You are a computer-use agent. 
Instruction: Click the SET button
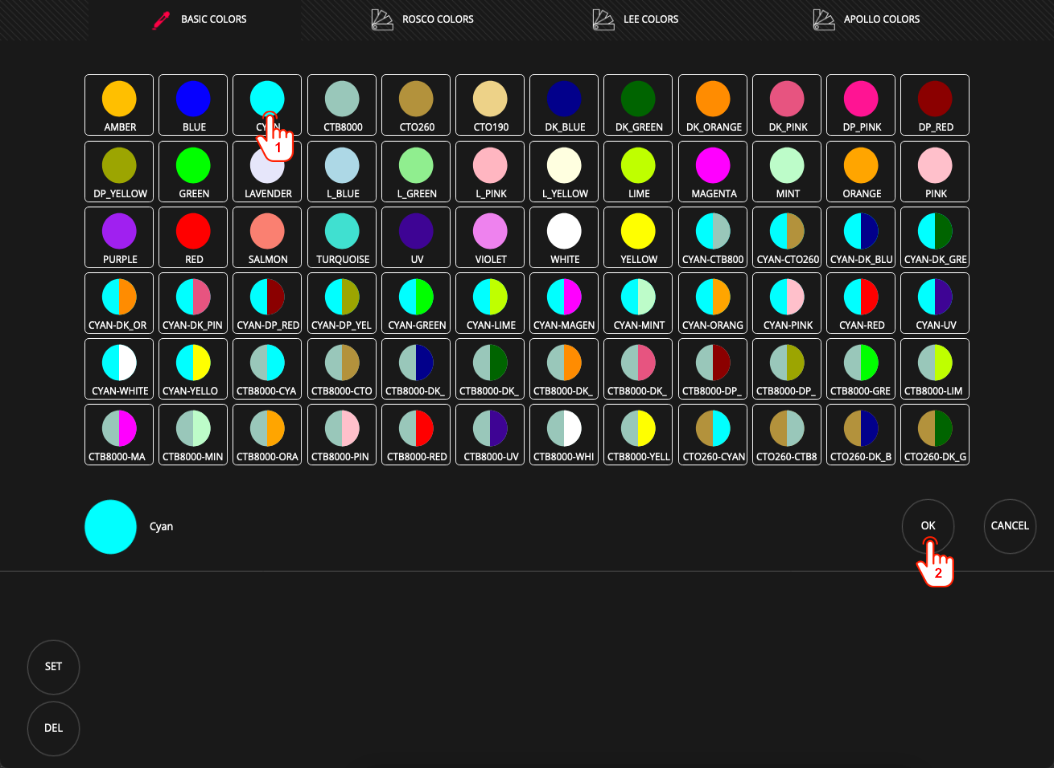(x=53, y=667)
